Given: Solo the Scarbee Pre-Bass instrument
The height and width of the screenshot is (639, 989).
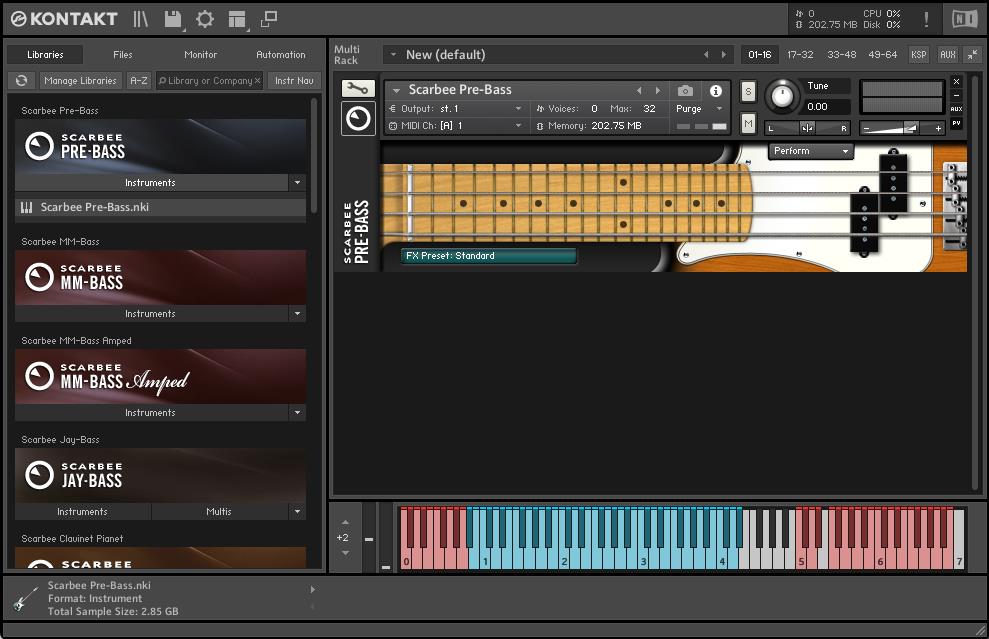Looking at the screenshot, I should (x=748, y=92).
